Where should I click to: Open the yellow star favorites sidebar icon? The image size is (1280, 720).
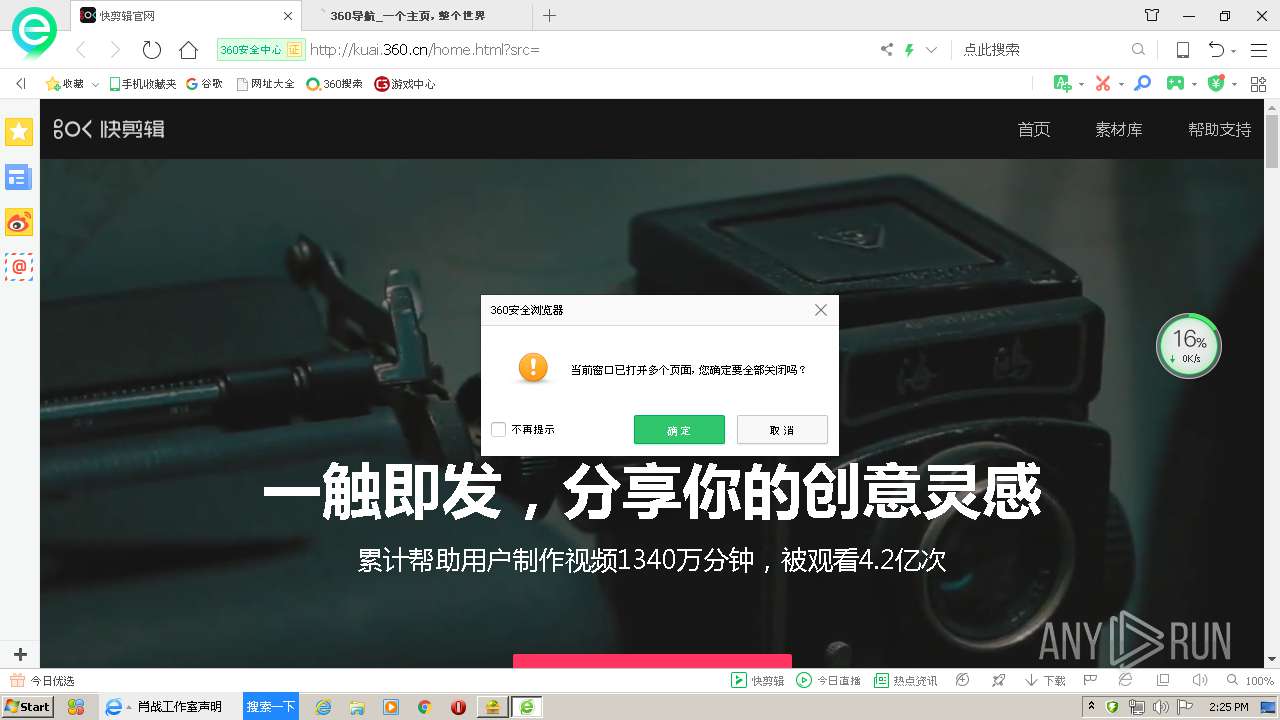click(x=19, y=131)
